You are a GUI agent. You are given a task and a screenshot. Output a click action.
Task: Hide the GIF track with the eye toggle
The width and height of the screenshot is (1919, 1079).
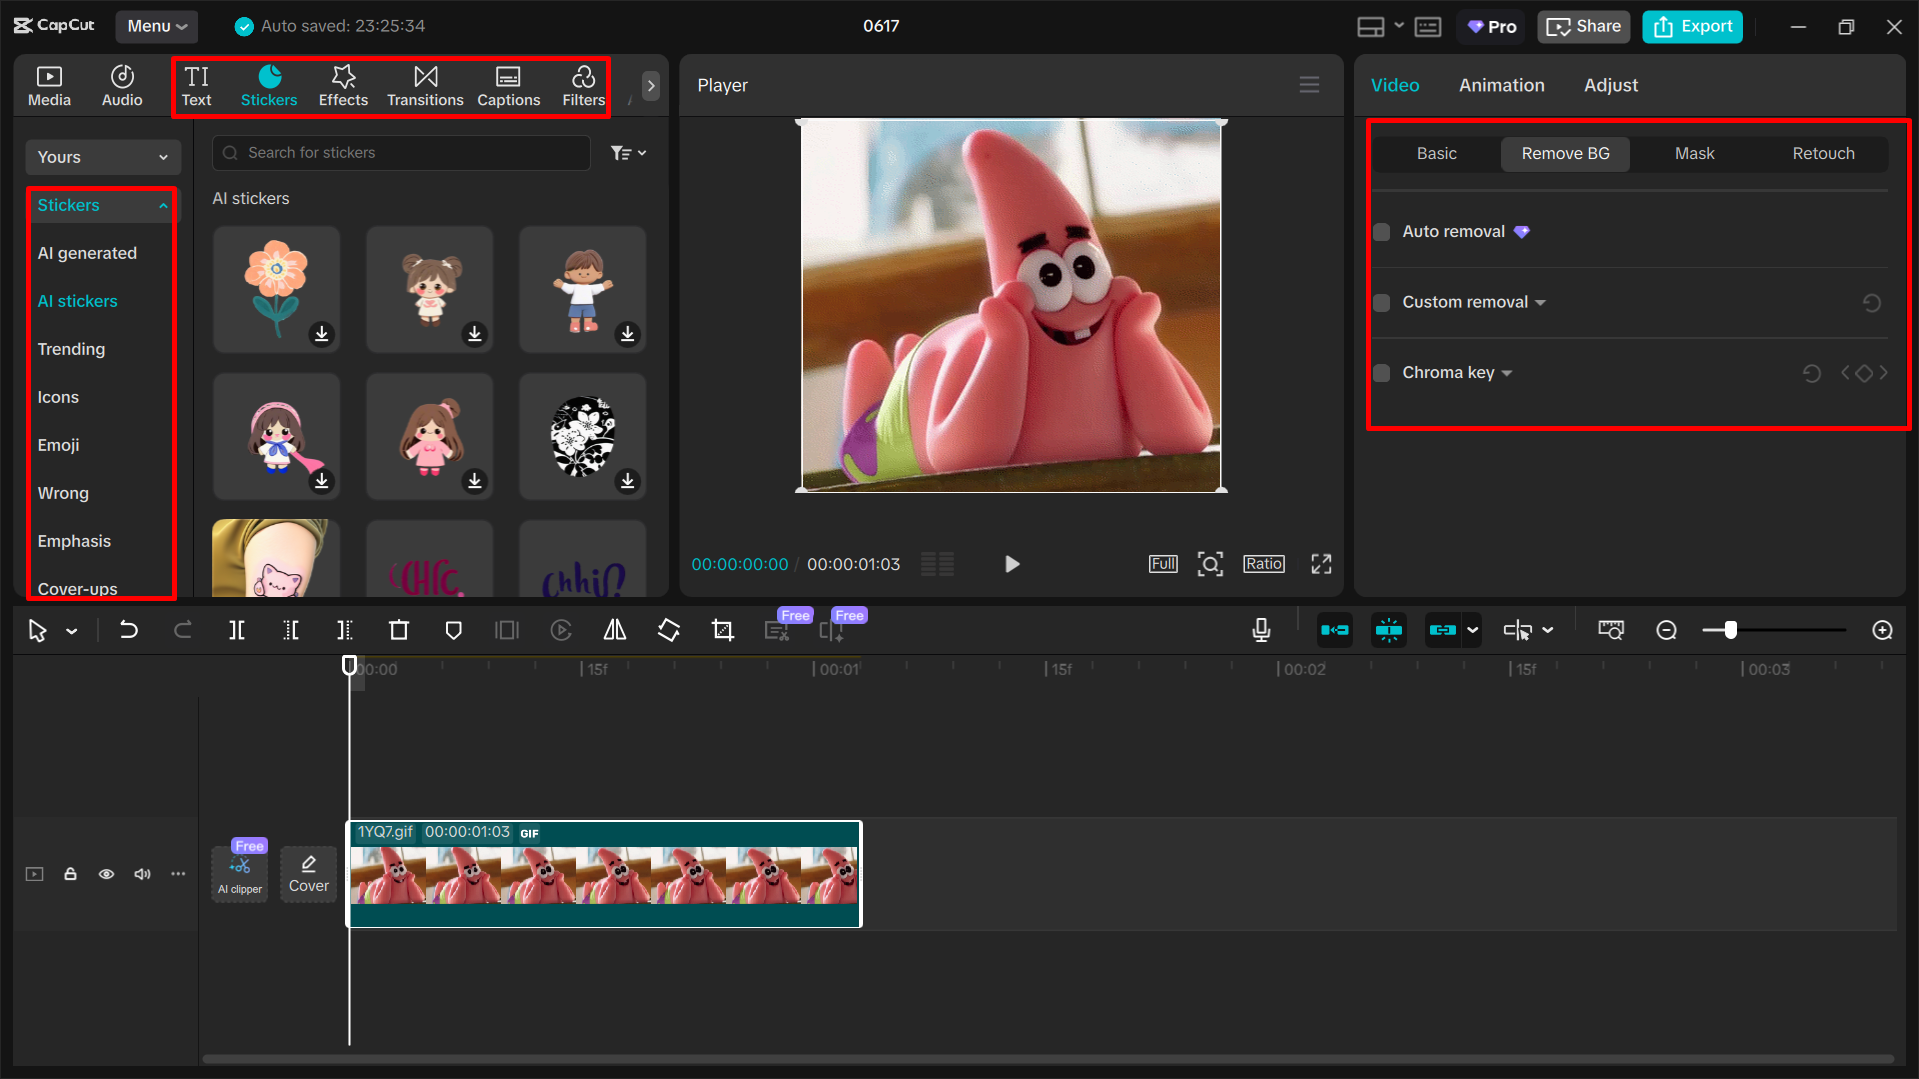click(x=106, y=873)
